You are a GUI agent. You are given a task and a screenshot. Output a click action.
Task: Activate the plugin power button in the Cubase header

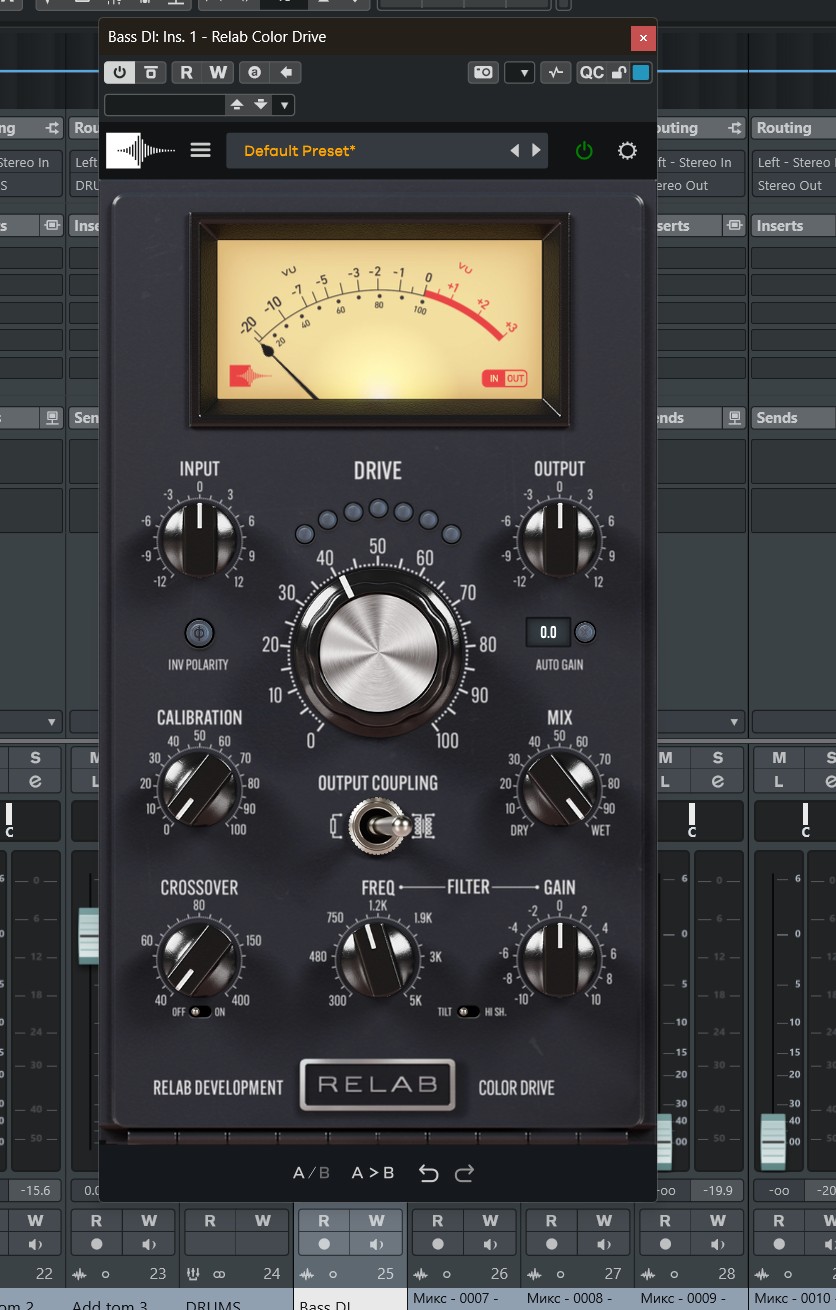point(119,72)
